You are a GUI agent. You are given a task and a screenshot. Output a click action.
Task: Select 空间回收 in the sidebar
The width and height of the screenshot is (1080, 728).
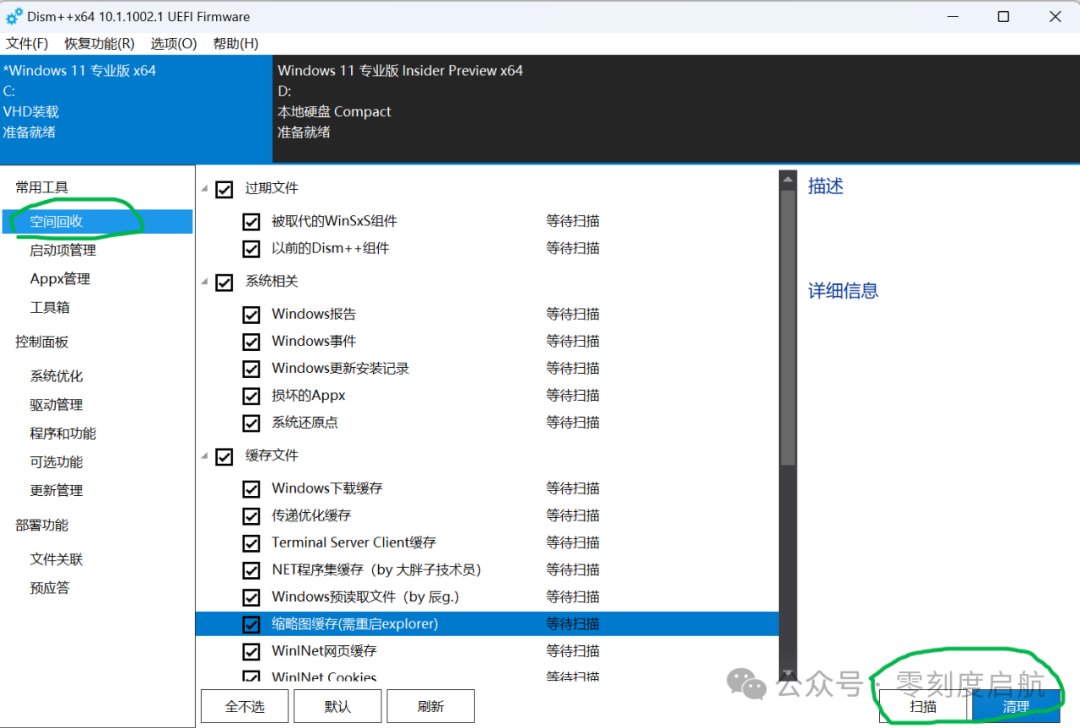point(97,222)
